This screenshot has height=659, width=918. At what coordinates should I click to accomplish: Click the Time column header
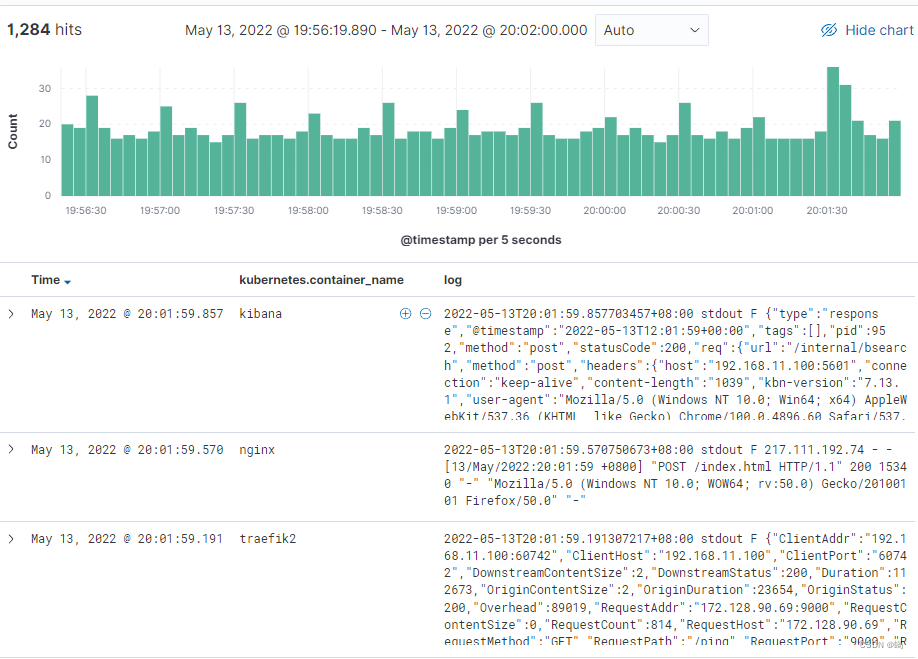(45, 281)
